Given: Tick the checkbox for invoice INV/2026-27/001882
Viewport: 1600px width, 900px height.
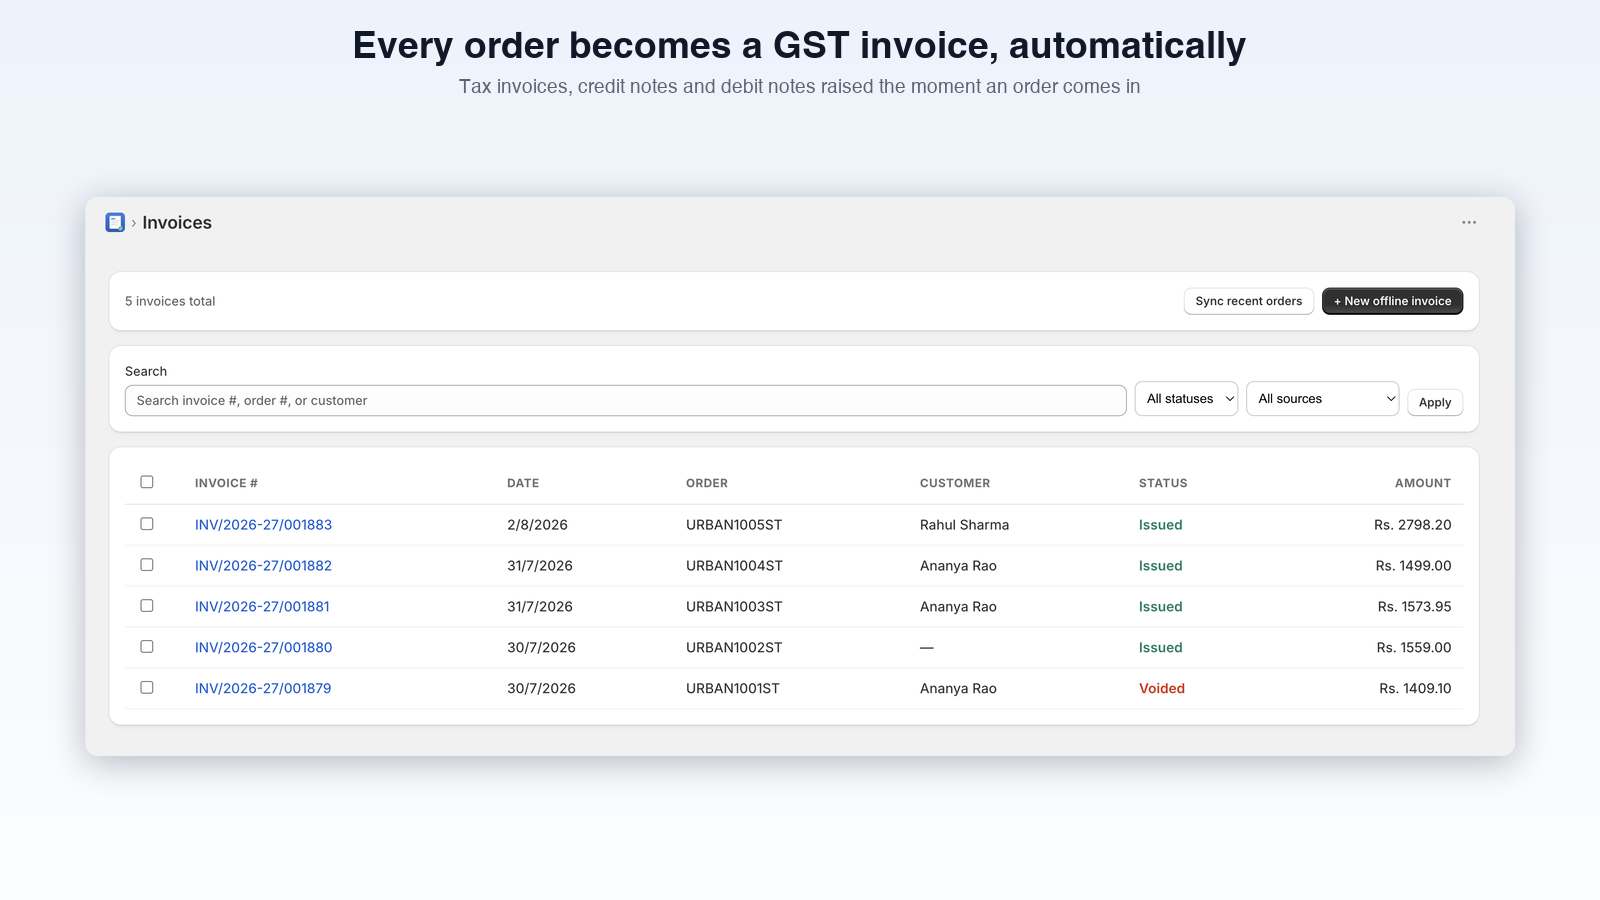Looking at the screenshot, I should point(147,565).
